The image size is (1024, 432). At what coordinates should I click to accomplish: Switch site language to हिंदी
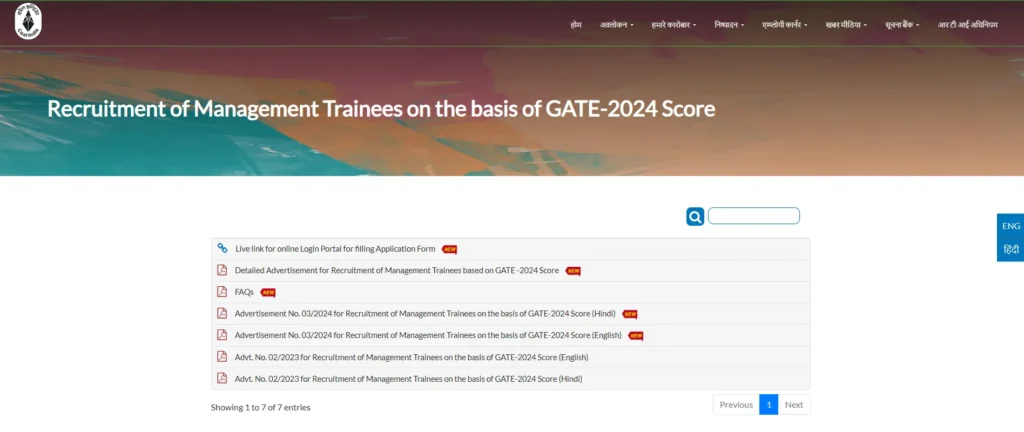(1010, 249)
